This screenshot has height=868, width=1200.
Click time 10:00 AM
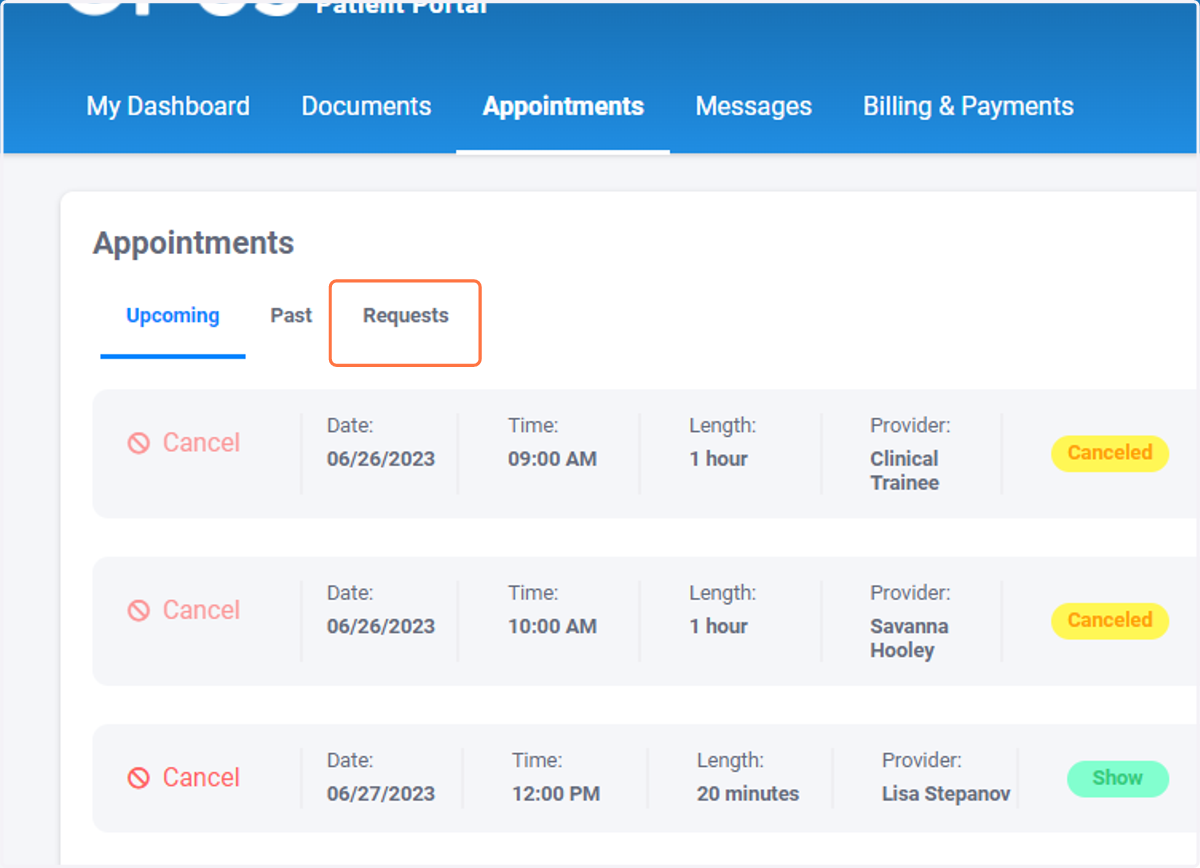[552, 626]
